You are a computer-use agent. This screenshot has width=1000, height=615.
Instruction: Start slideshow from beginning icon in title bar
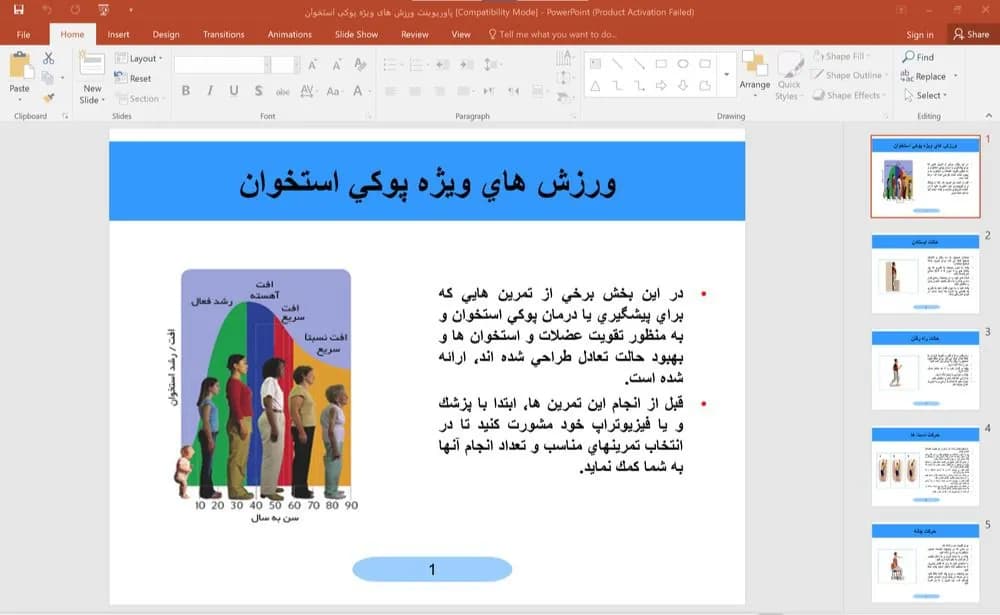[x=103, y=10]
